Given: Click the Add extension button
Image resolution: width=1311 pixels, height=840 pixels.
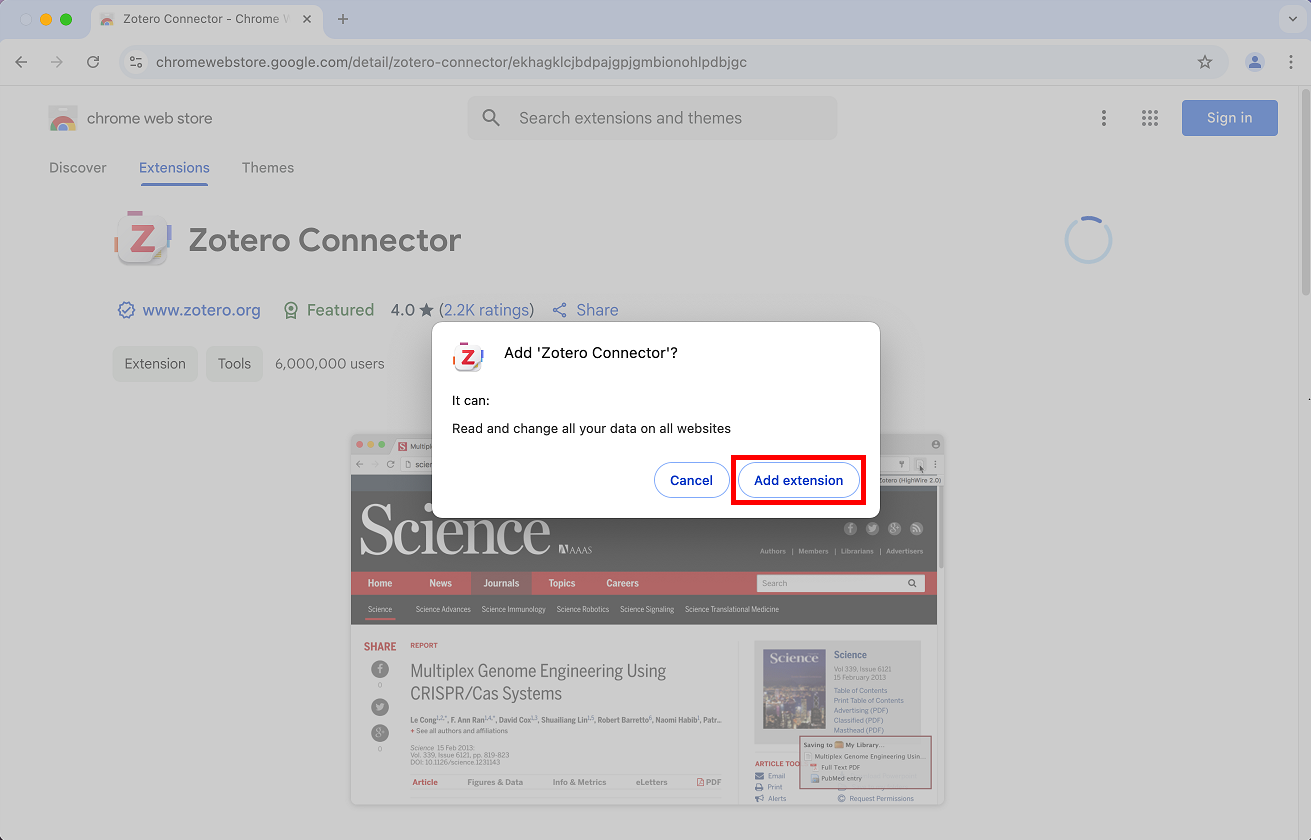Looking at the screenshot, I should click(798, 480).
